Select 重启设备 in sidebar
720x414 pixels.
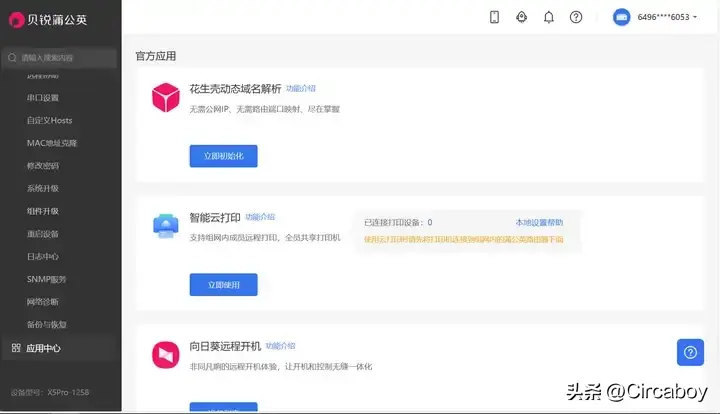43,234
